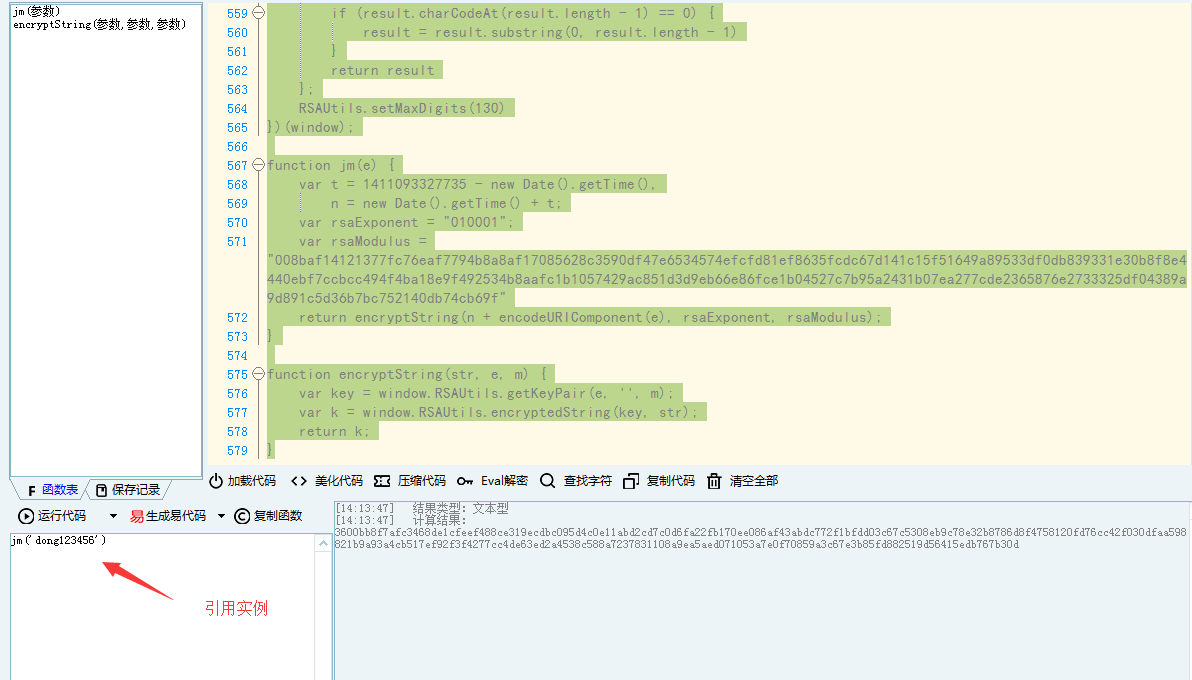Click the 复制函数 button

coord(268,516)
